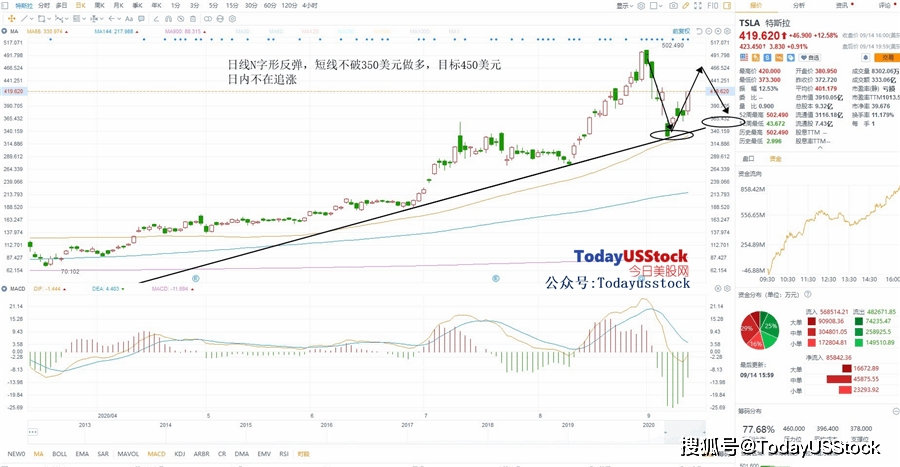Toggle MA indicator circle button
900x467 pixels.
[x=5, y=31]
